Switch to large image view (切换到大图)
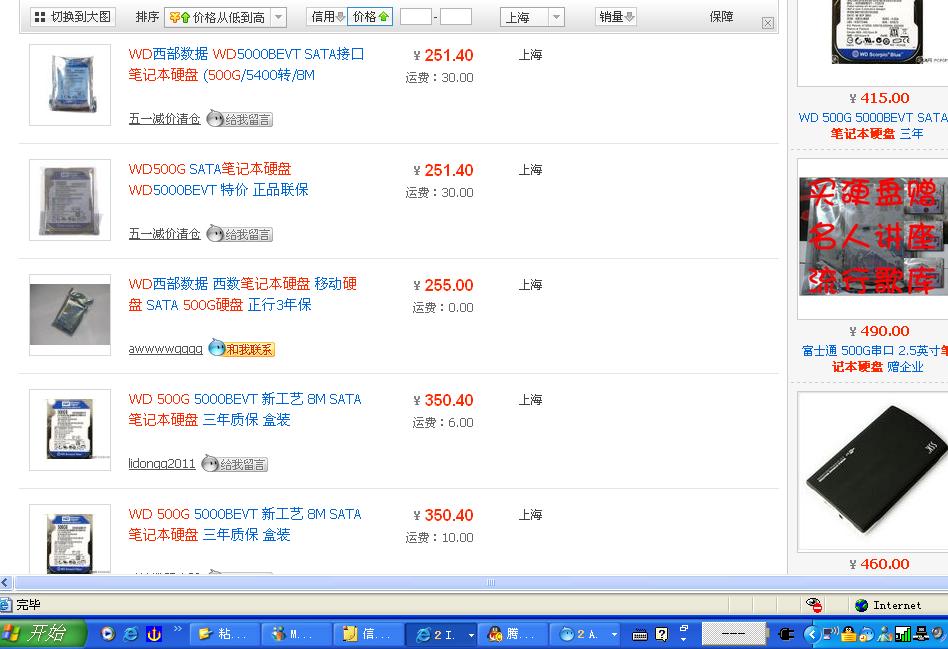 pyautogui.click(x=73, y=17)
